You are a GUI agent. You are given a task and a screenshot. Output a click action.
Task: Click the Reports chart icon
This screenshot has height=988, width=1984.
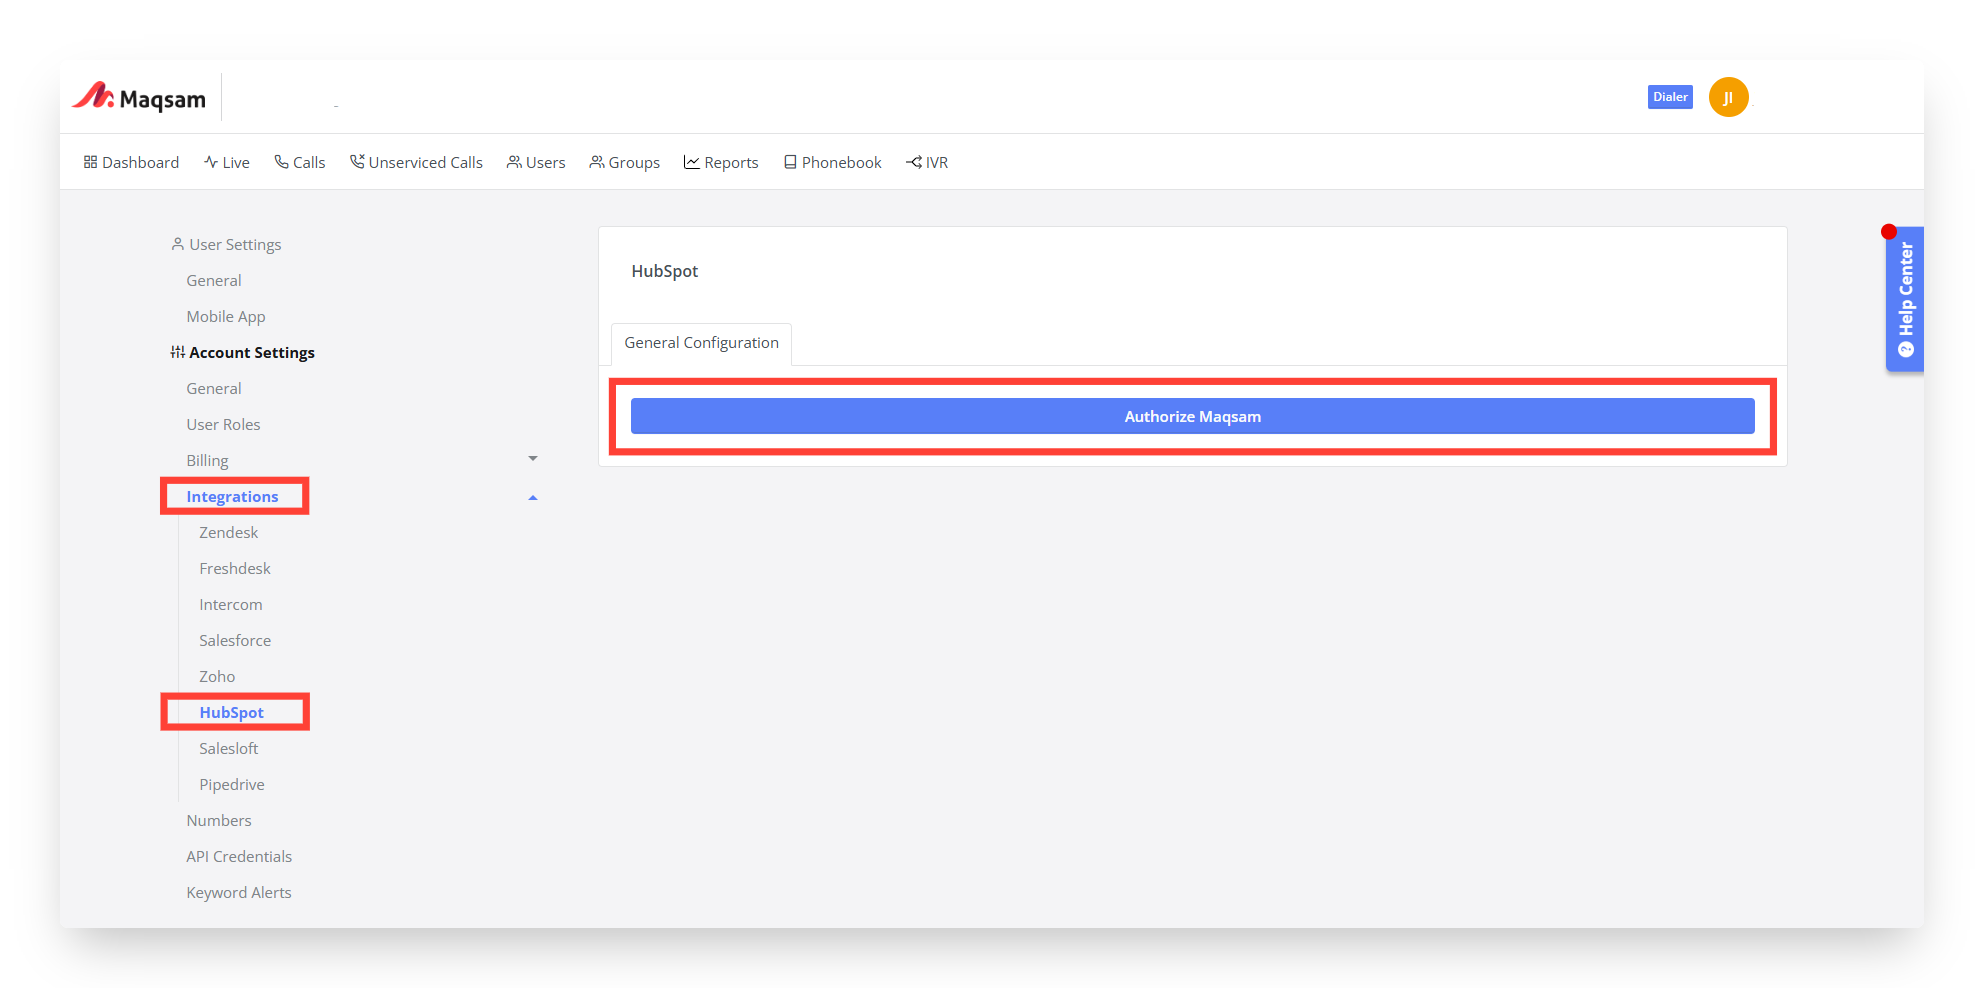pyautogui.click(x=692, y=162)
